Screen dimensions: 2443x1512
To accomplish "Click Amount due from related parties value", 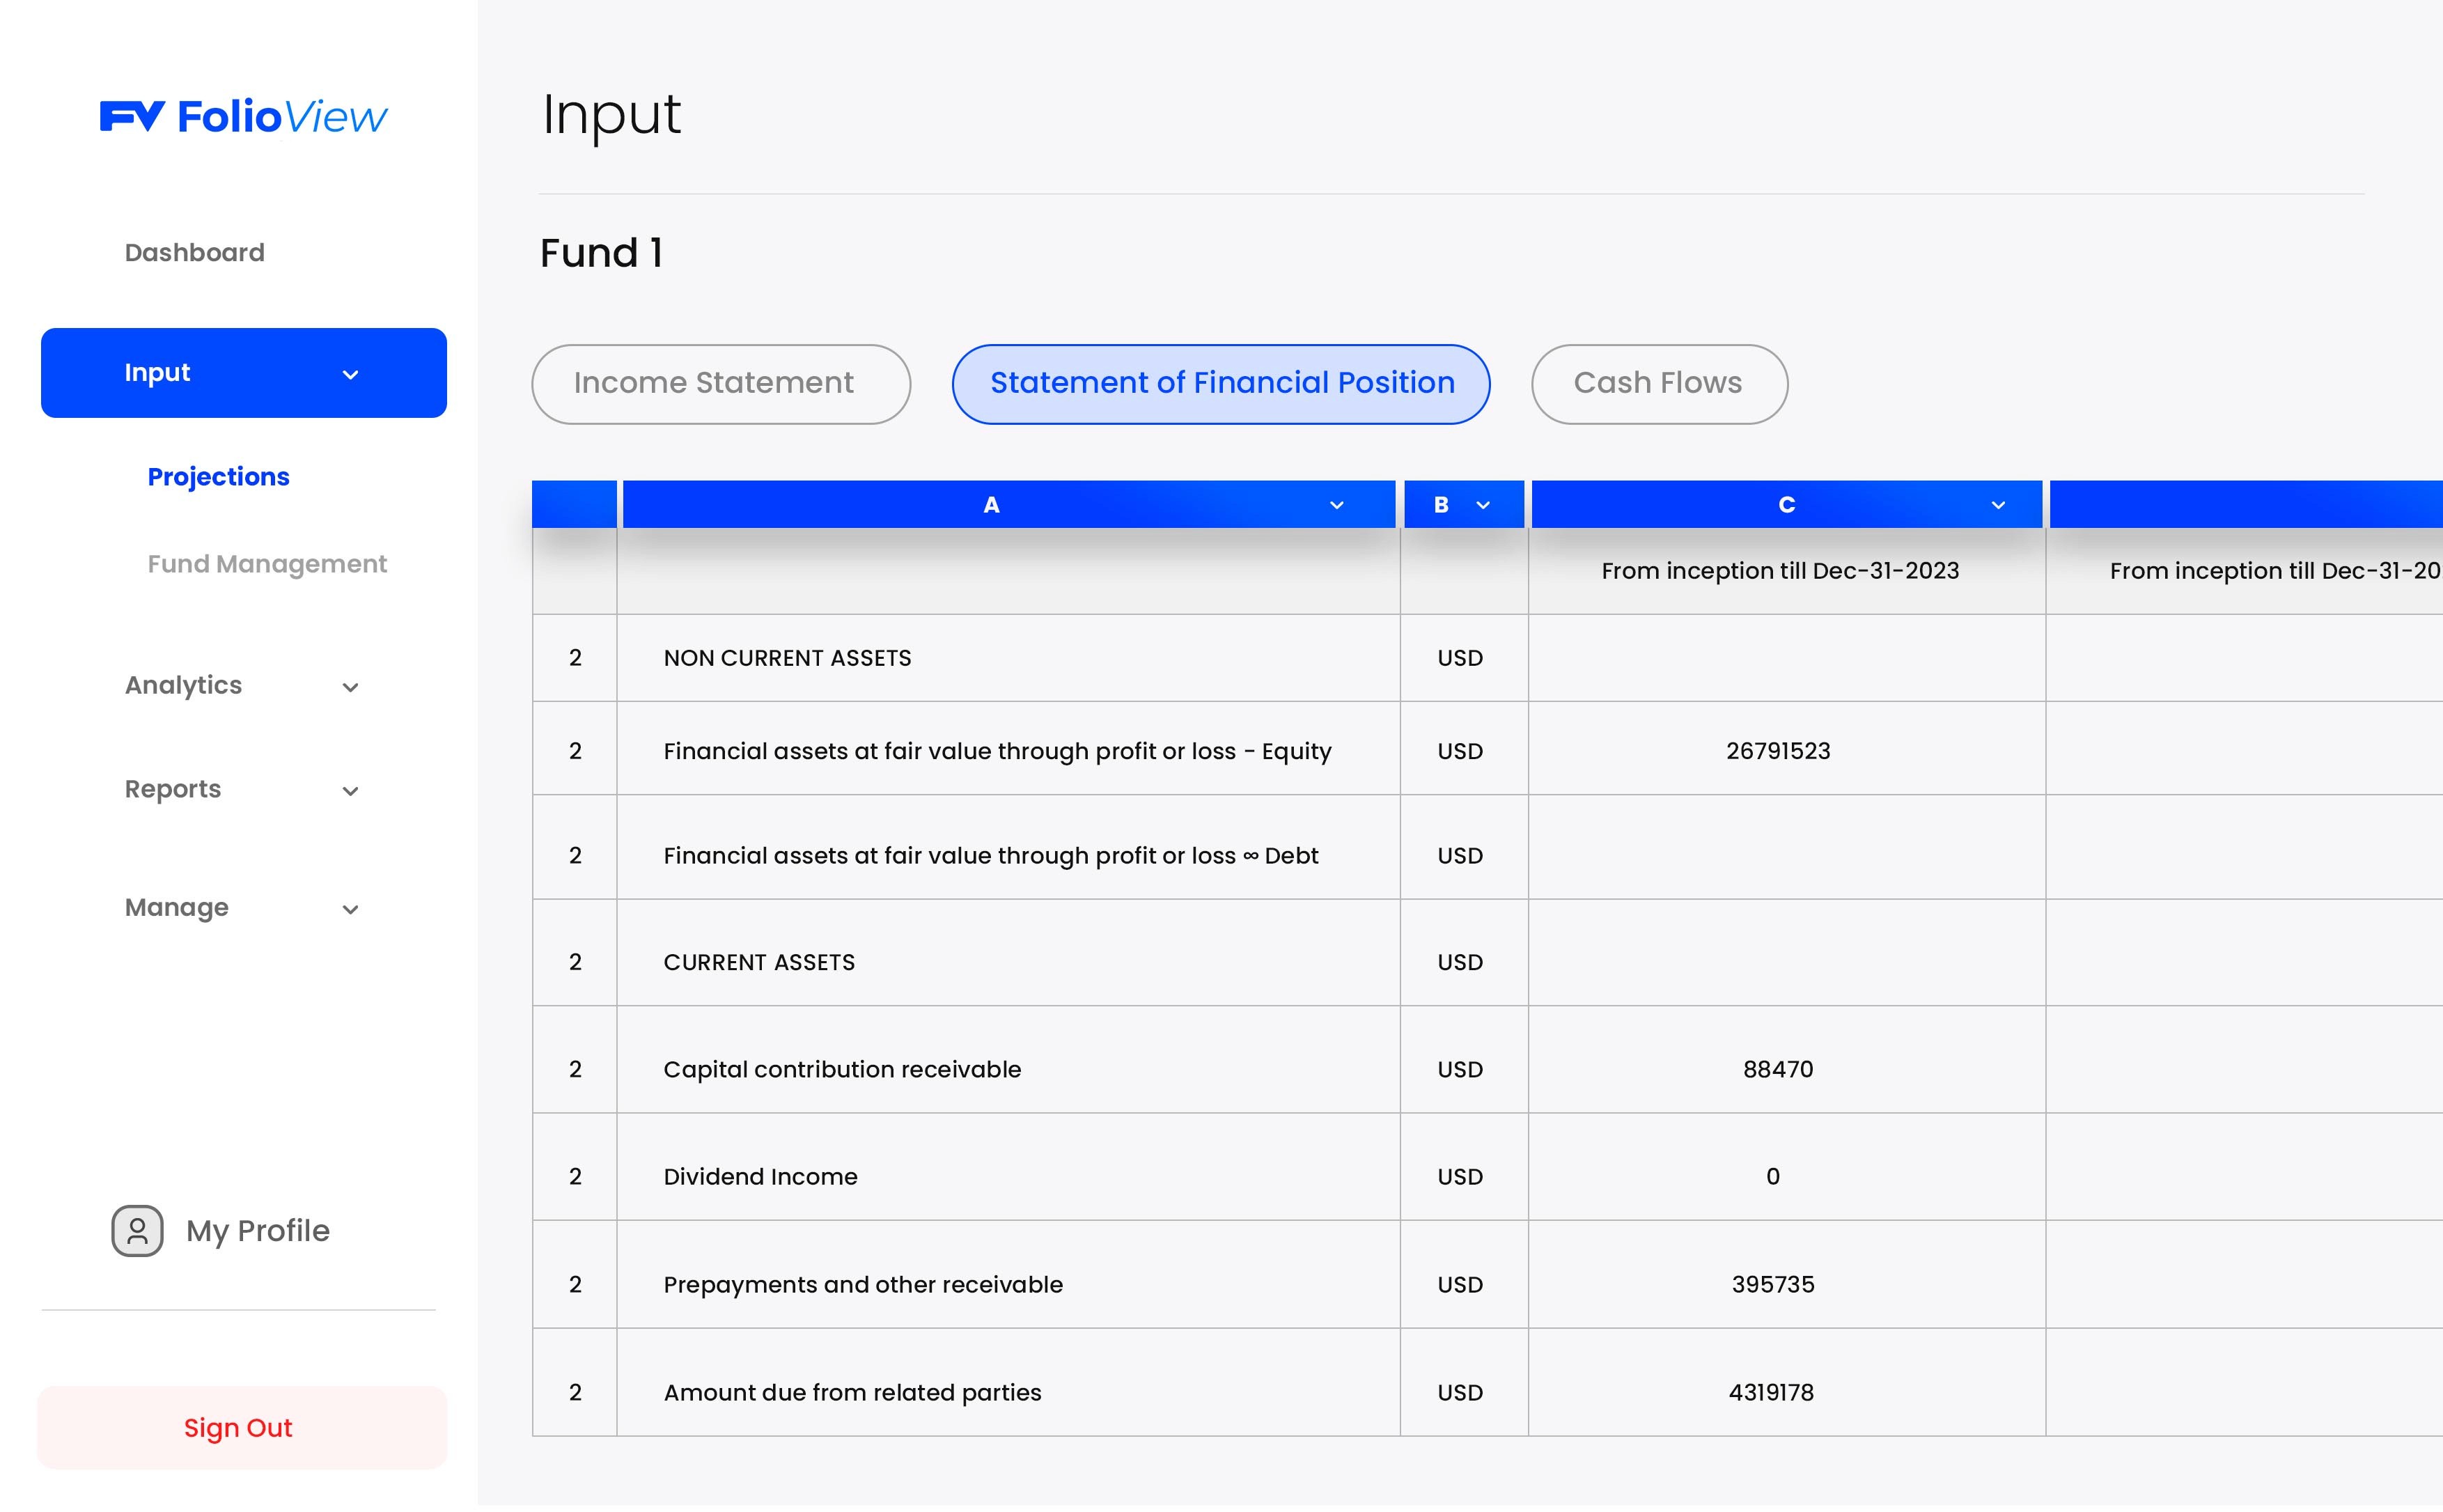I will point(1770,1392).
